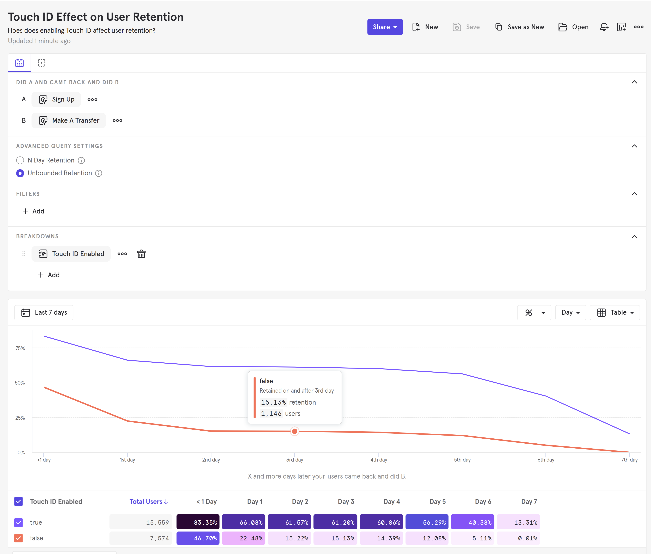Toggle the Touch ID Enabled header checkbox
651x554 pixels.
[x=18, y=501]
